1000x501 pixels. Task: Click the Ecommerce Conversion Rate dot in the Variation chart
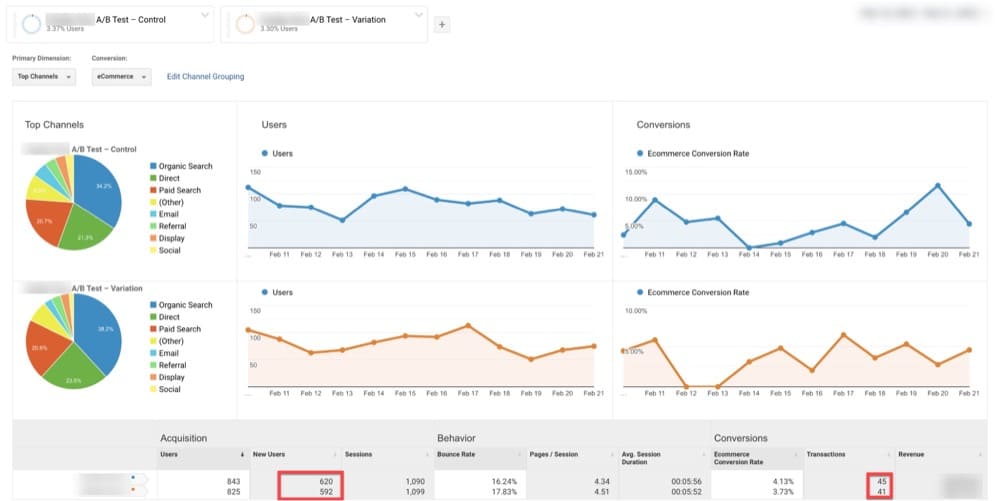[641, 293]
